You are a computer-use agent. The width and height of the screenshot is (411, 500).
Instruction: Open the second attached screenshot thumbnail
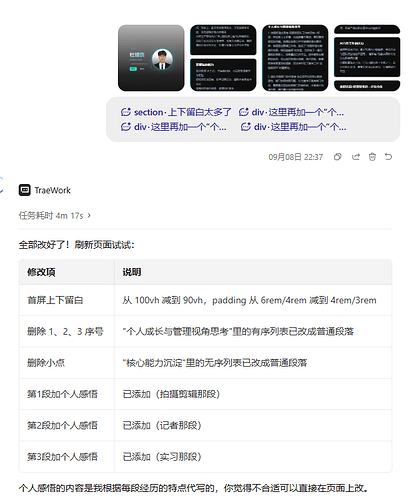point(223,58)
